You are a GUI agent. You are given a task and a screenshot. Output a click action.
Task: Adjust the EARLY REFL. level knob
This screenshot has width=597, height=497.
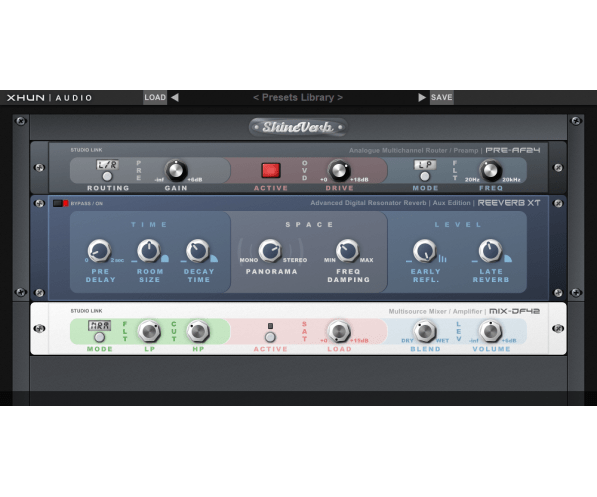[x=425, y=251]
